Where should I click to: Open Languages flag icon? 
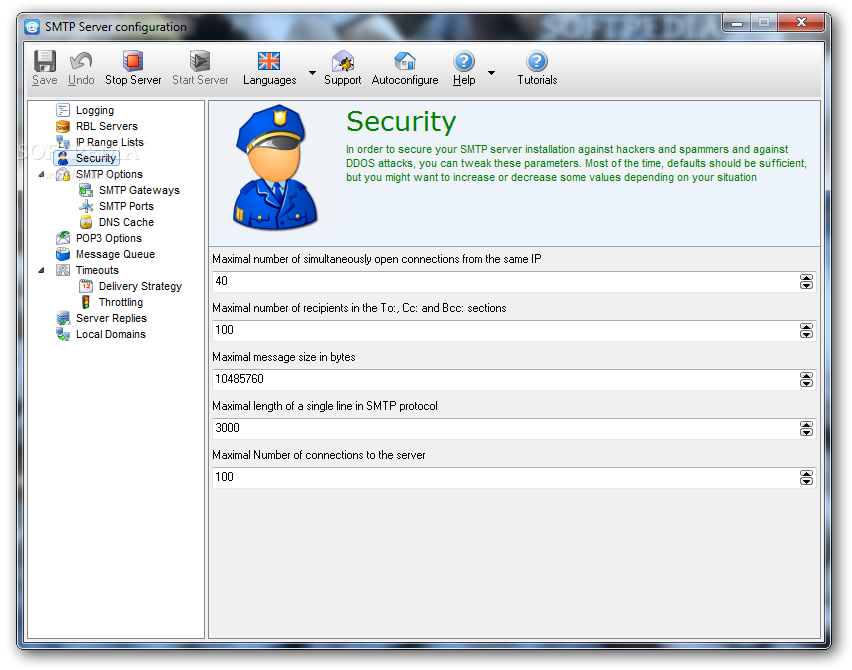click(x=269, y=61)
